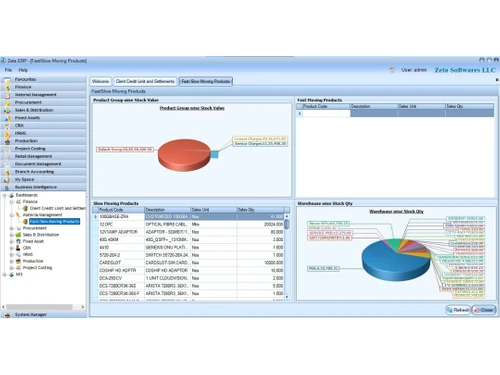Collapse the Finance node in the tree
This screenshot has width=500, height=375.
[11, 202]
